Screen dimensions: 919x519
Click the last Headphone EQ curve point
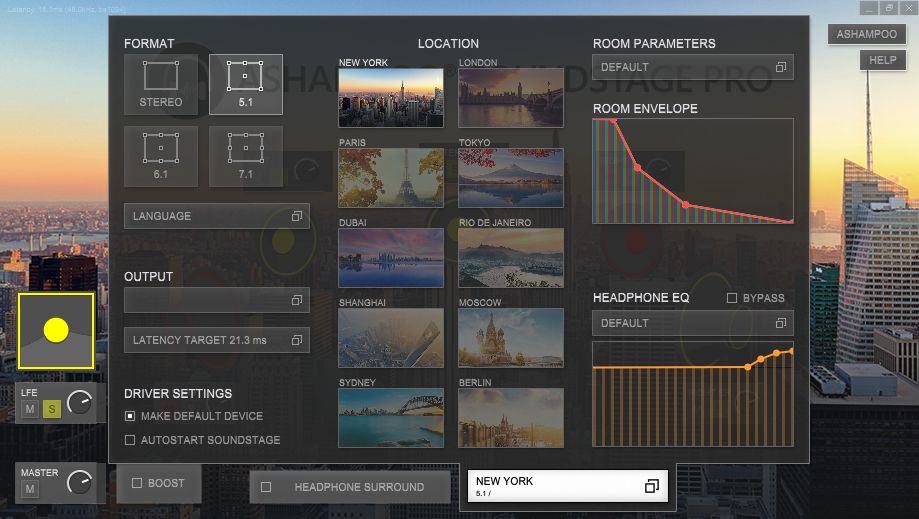click(791, 351)
